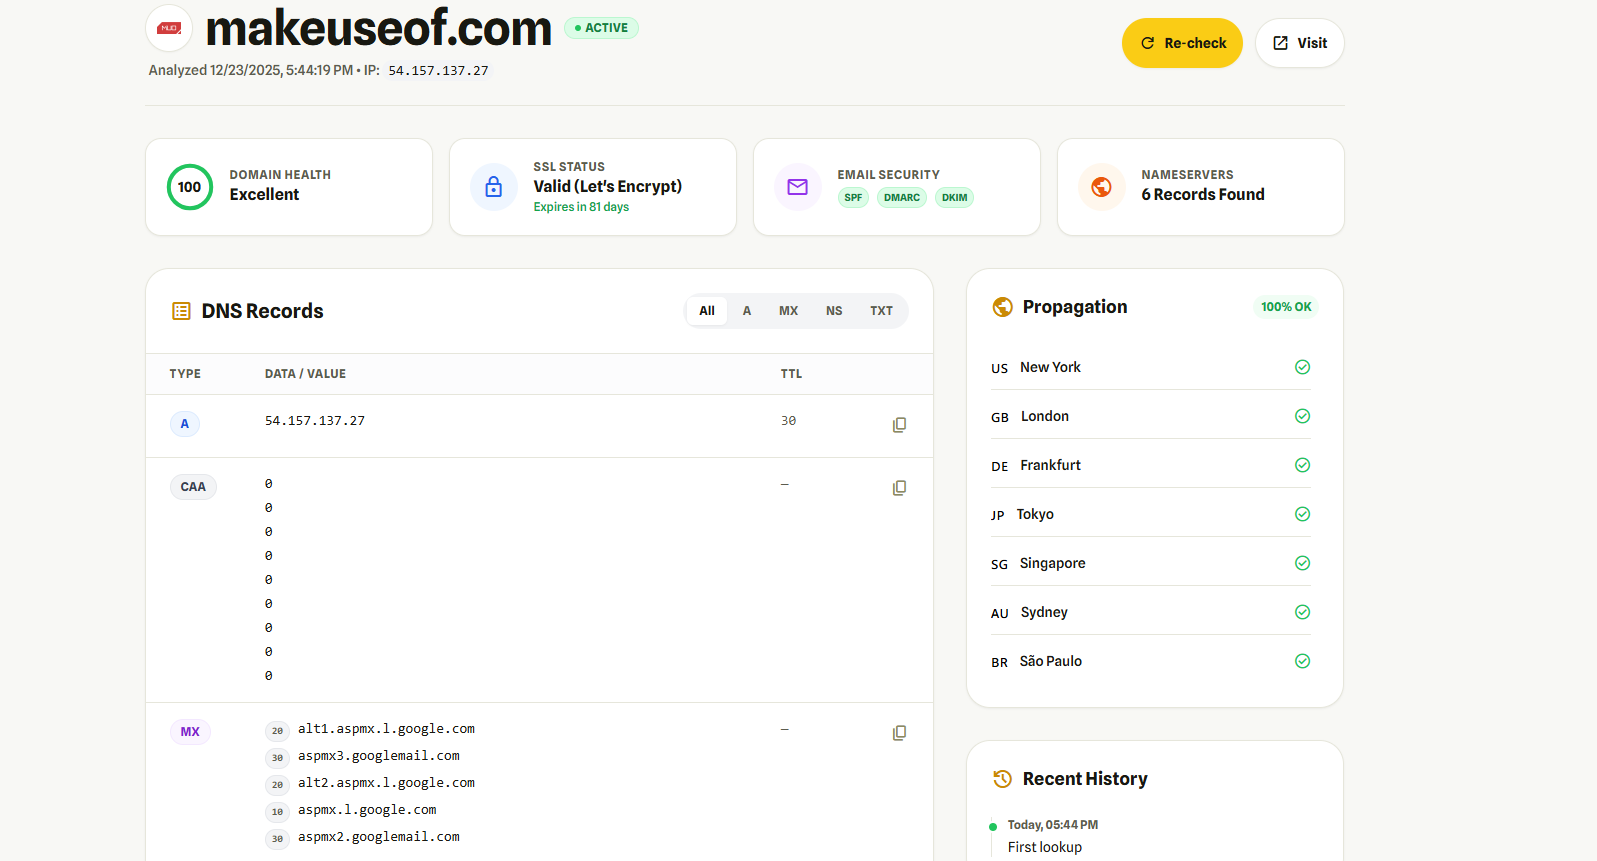Click the London propagation checkmark
Image resolution: width=1597 pixels, height=861 pixels.
1303,416
